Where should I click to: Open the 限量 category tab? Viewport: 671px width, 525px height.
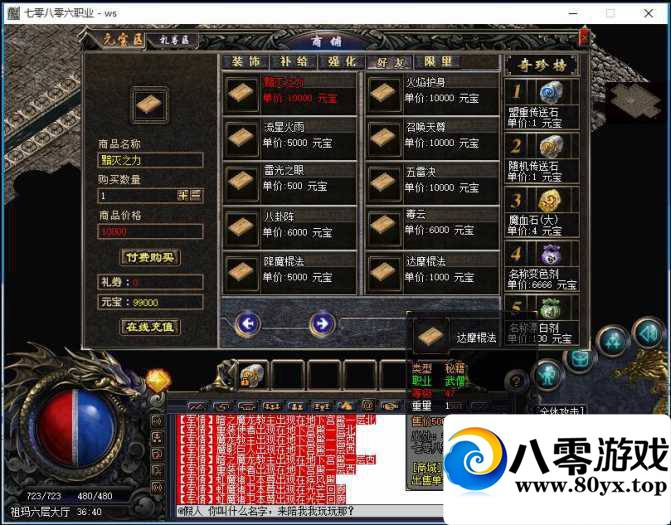(x=437, y=62)
